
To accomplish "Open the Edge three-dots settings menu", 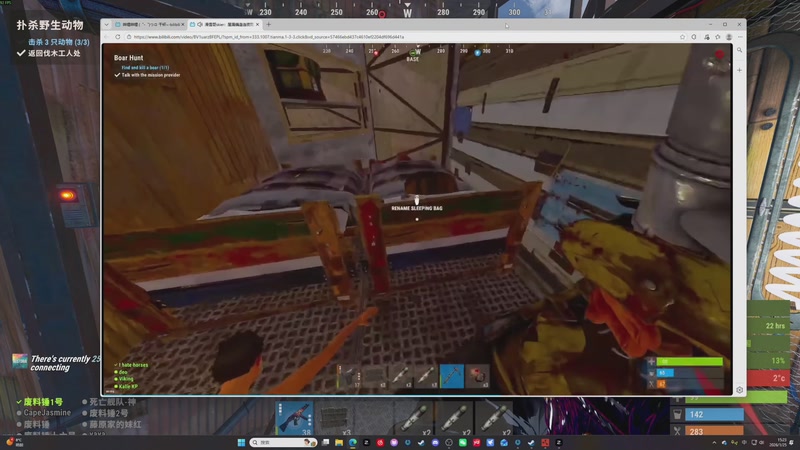I will click(x=740, y=37).
